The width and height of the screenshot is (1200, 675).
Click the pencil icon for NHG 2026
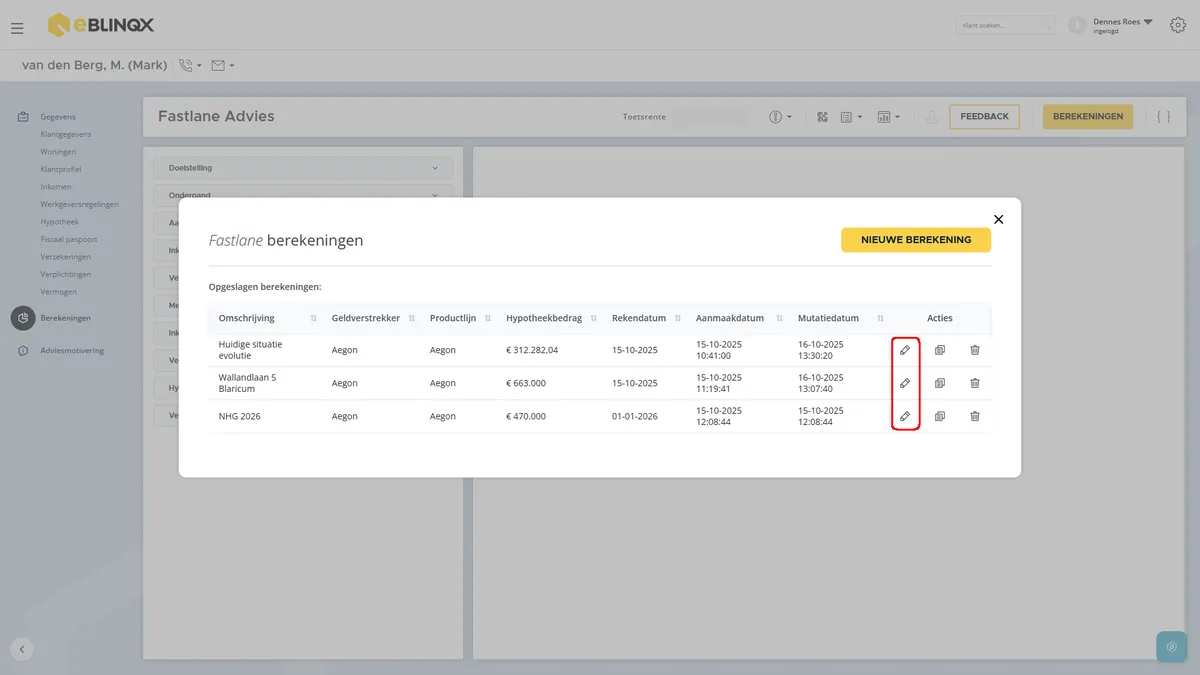(x=905, y=416)
